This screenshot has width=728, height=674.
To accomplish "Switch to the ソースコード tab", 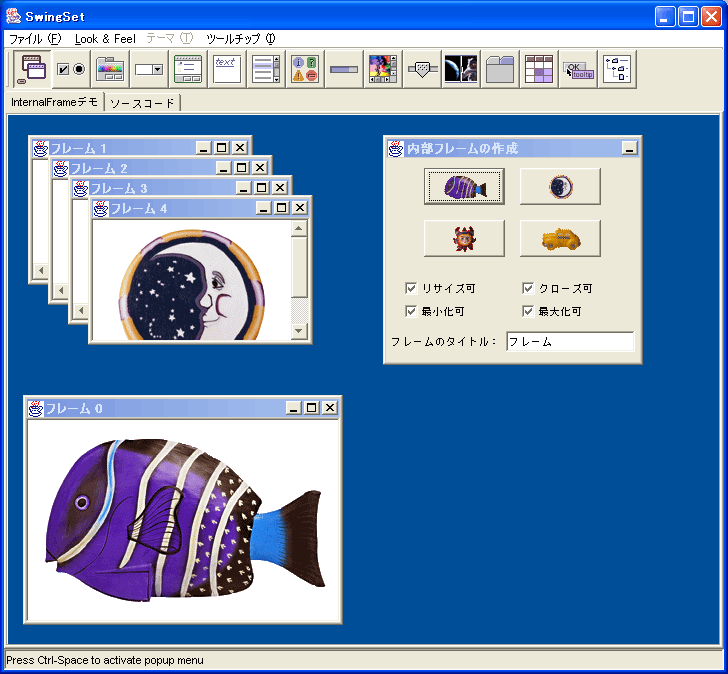I will click(142, 103).
